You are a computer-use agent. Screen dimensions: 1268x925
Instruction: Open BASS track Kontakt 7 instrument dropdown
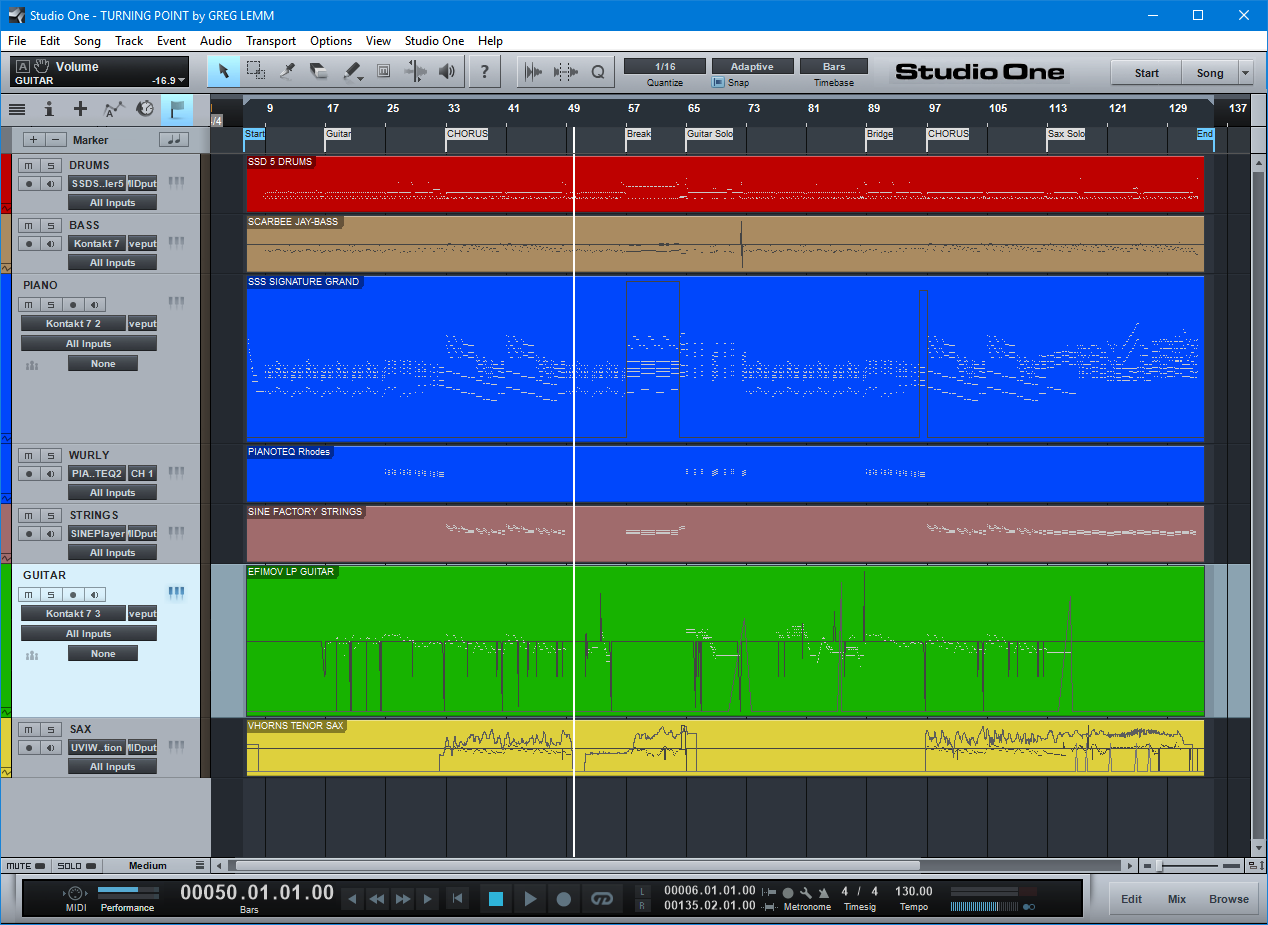[x=97, y=243]
